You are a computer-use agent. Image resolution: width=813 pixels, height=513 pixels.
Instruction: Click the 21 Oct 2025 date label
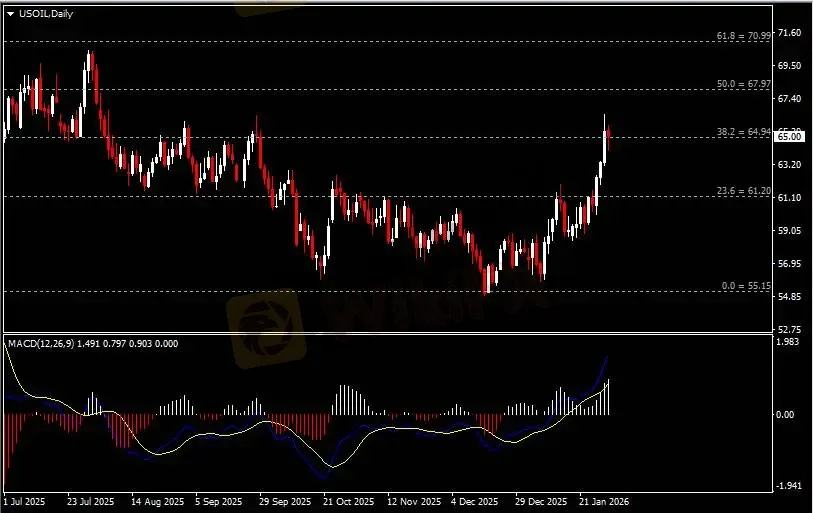coord(348,502)
